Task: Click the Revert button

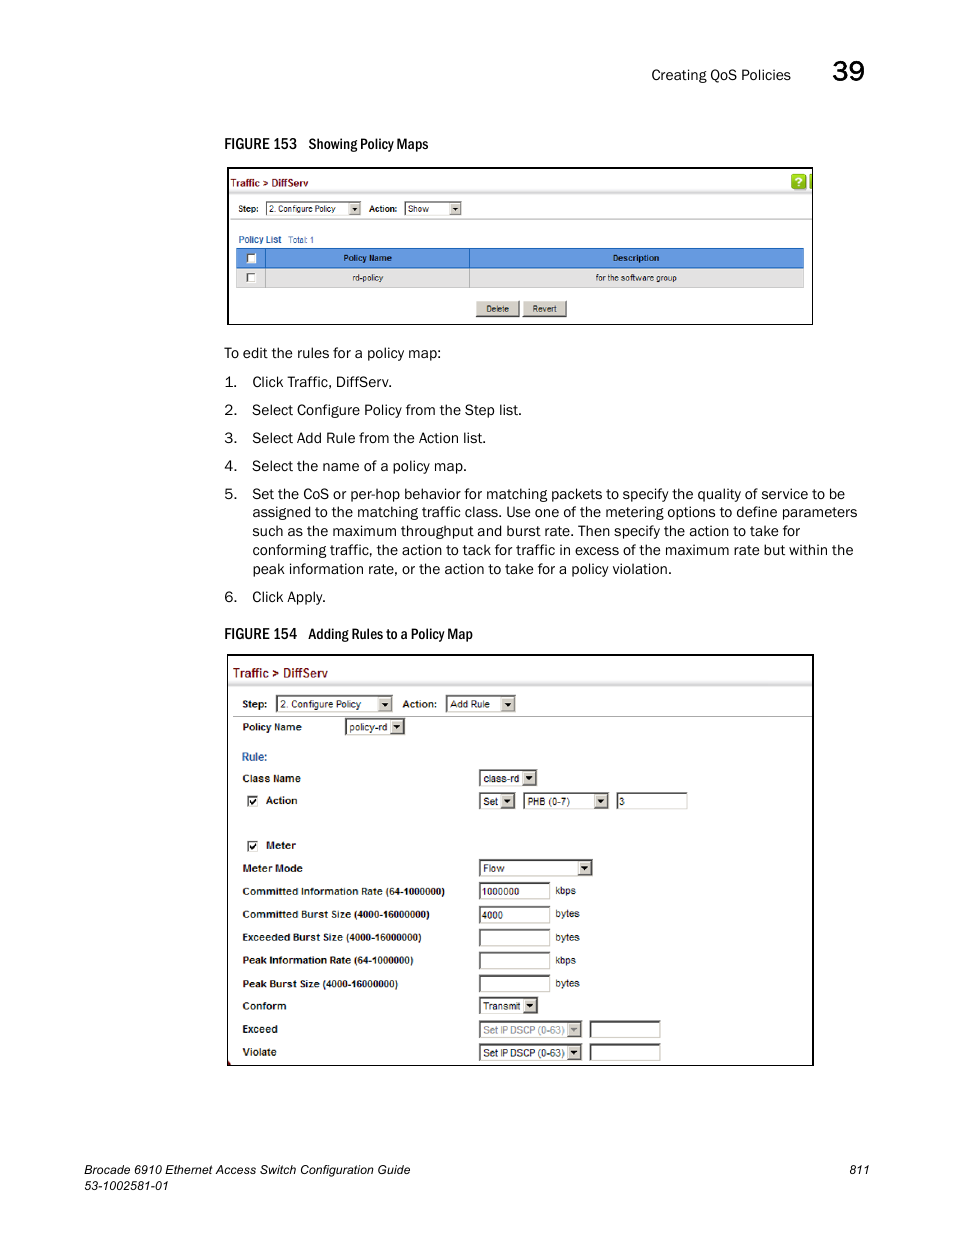Action: point(544,309)
